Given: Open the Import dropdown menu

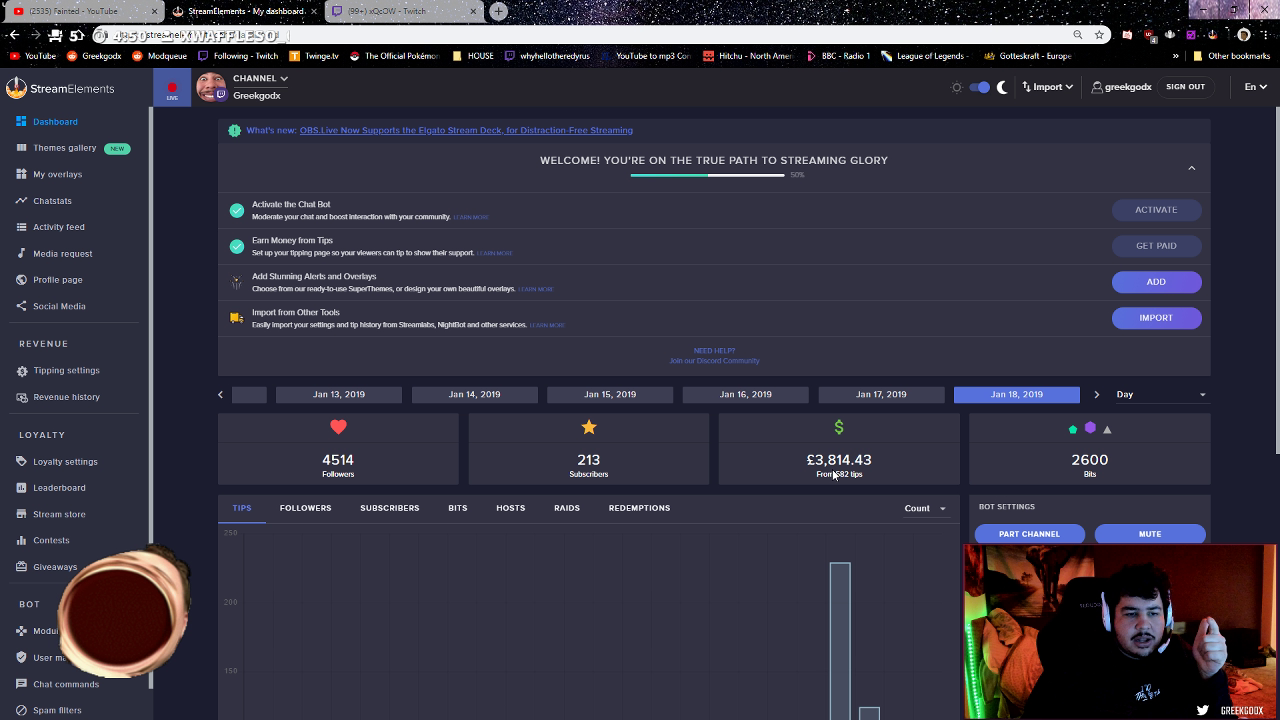Looking at the screenshot, I should click(x=1047, y=87).
